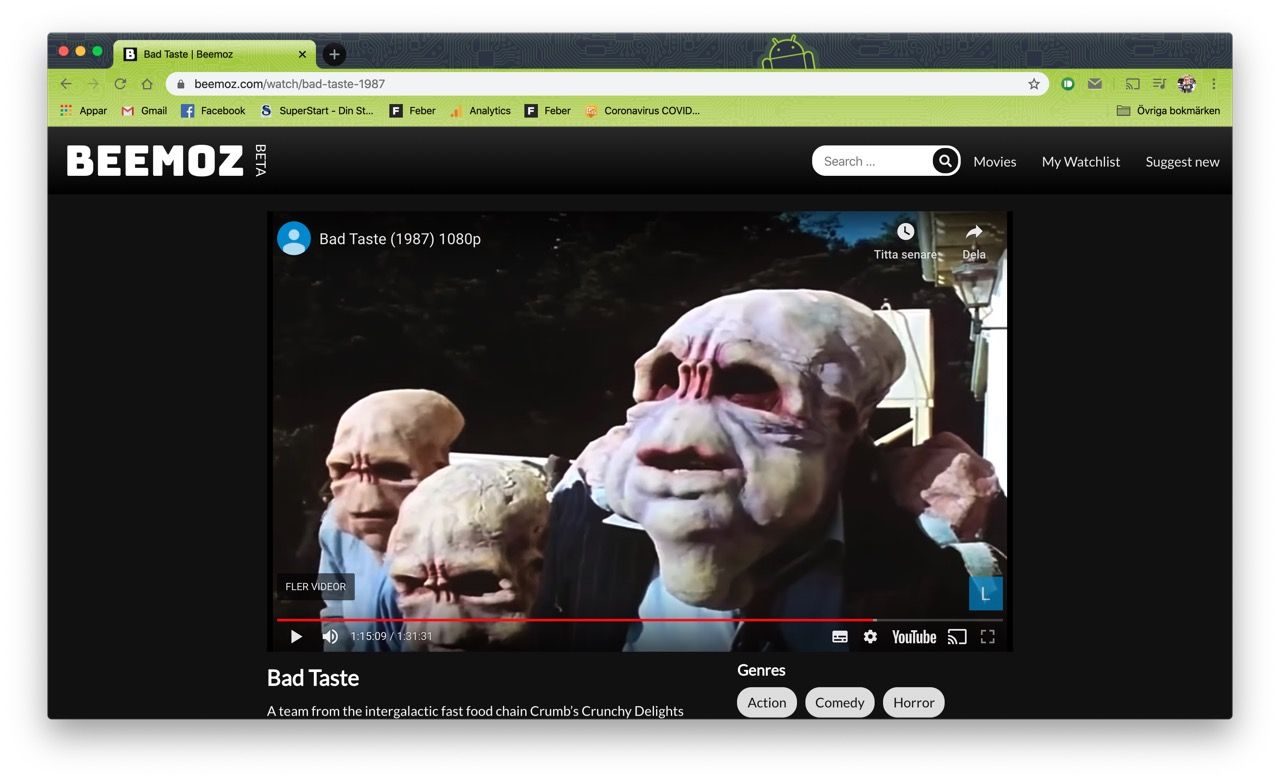Toggle video subtitles on
1280x782 pixels.
(840, 637)
